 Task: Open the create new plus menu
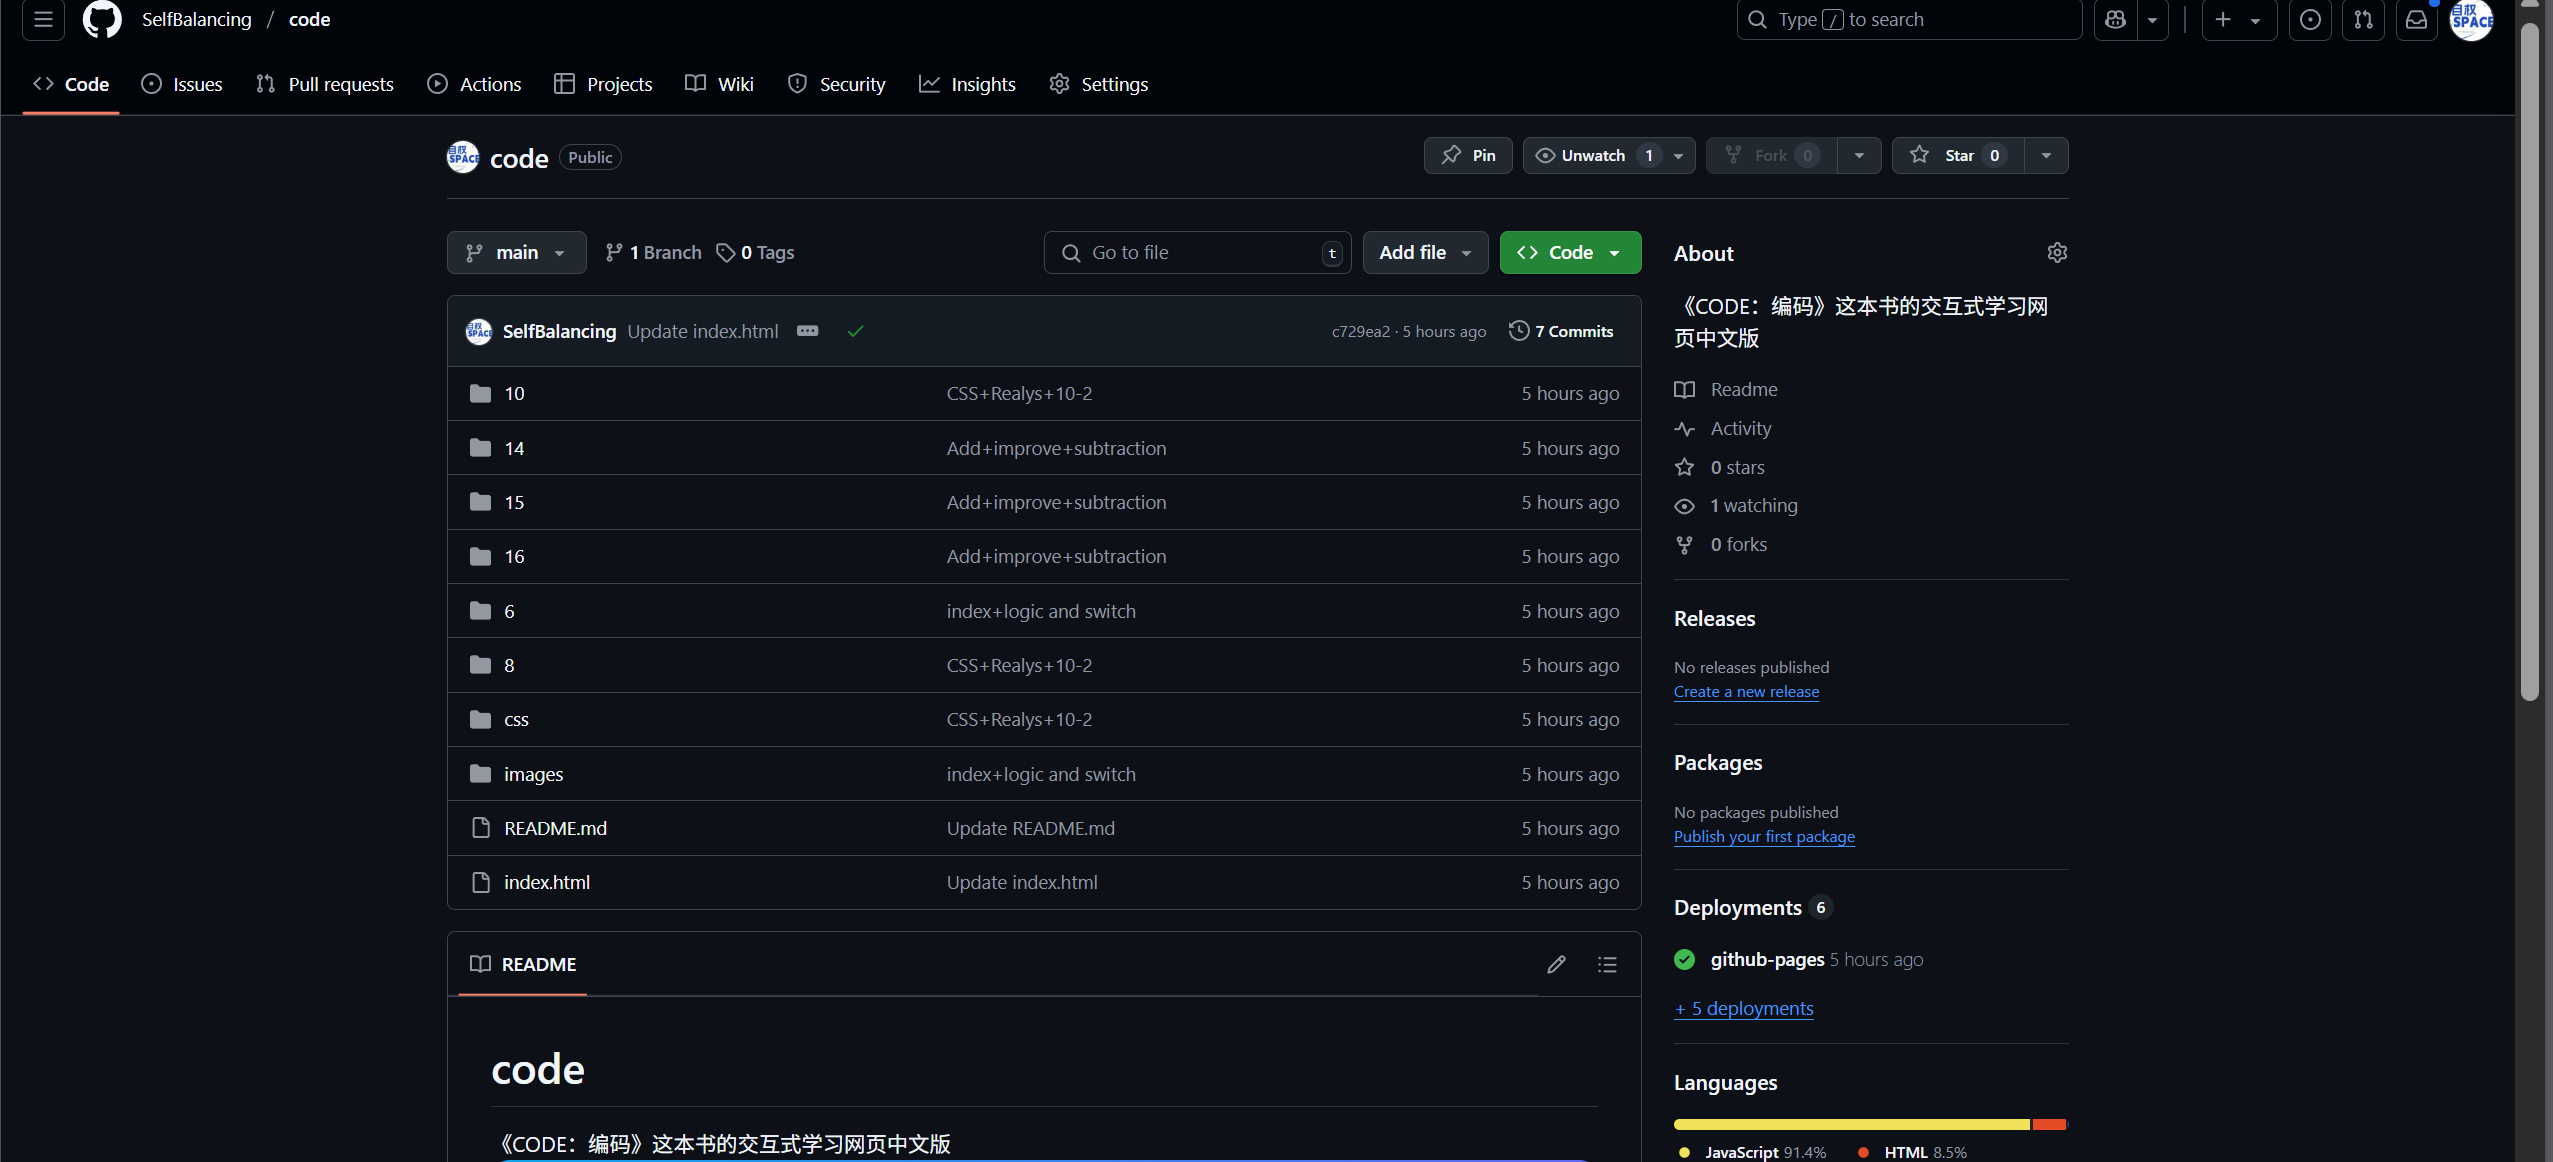(2239, 20)
